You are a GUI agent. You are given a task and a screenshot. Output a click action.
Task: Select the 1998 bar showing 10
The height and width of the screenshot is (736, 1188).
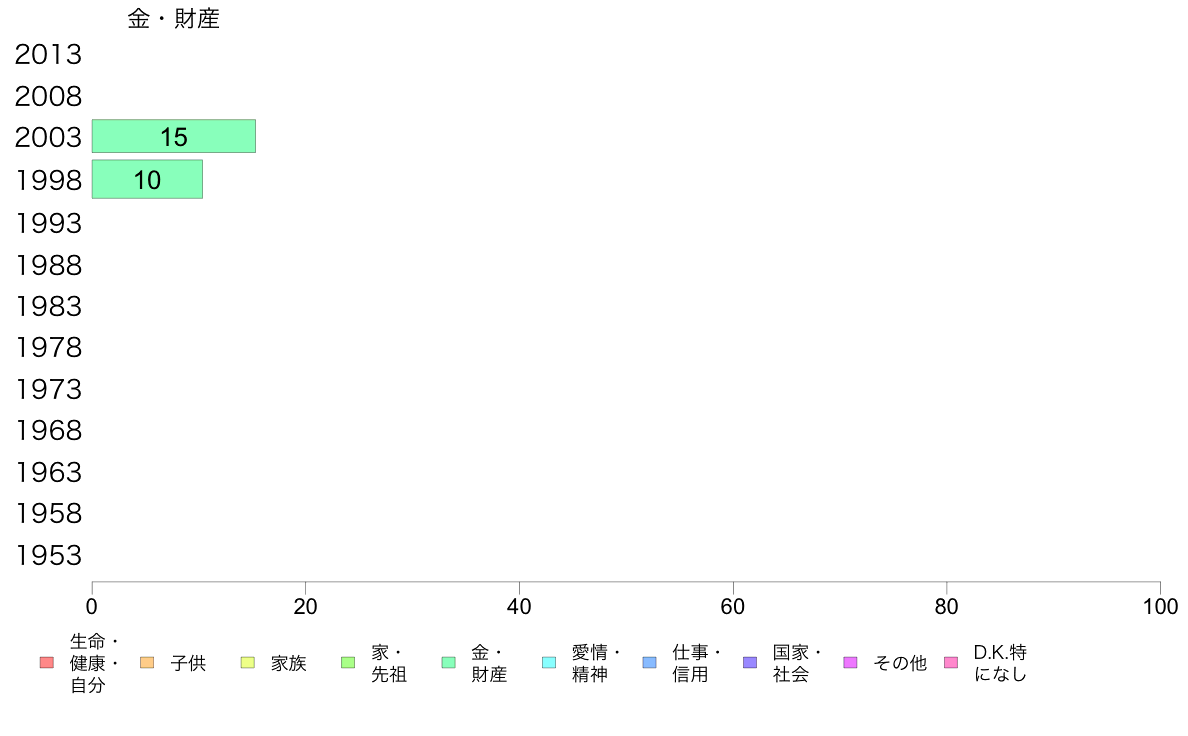pyautogui.click(x=147, y=180)
